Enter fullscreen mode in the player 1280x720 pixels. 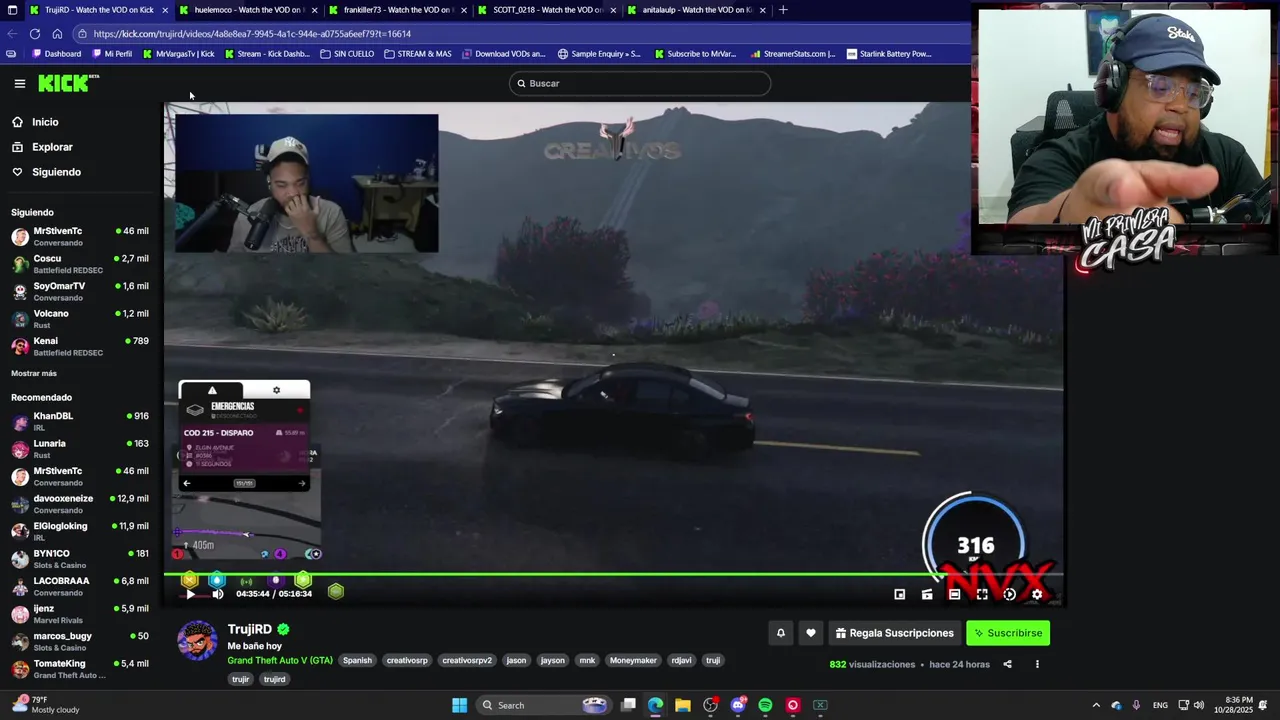coord(982,594)
